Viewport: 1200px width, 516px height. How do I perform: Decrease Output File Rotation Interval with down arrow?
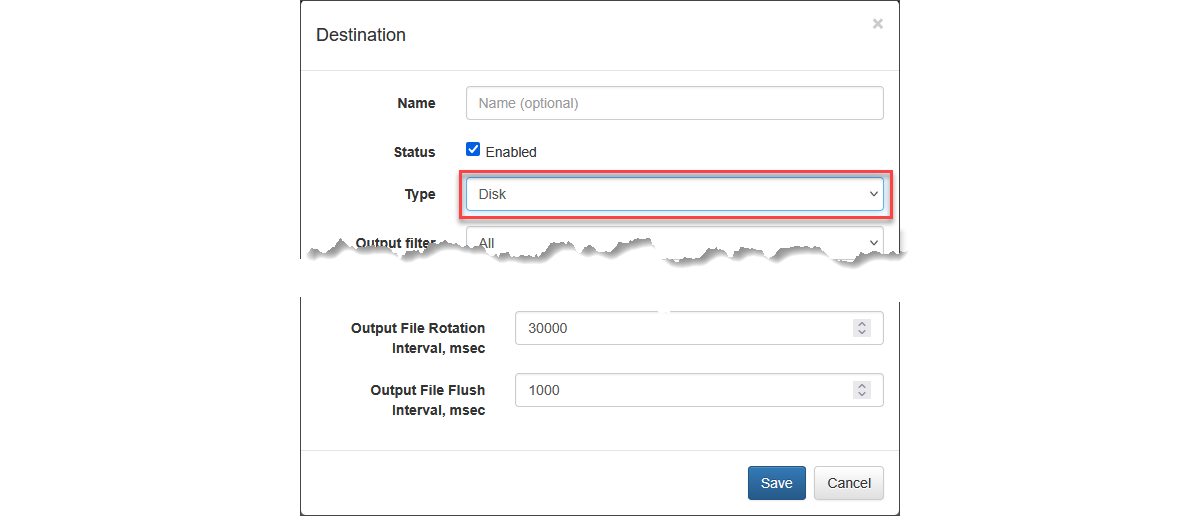click(862, 333)
